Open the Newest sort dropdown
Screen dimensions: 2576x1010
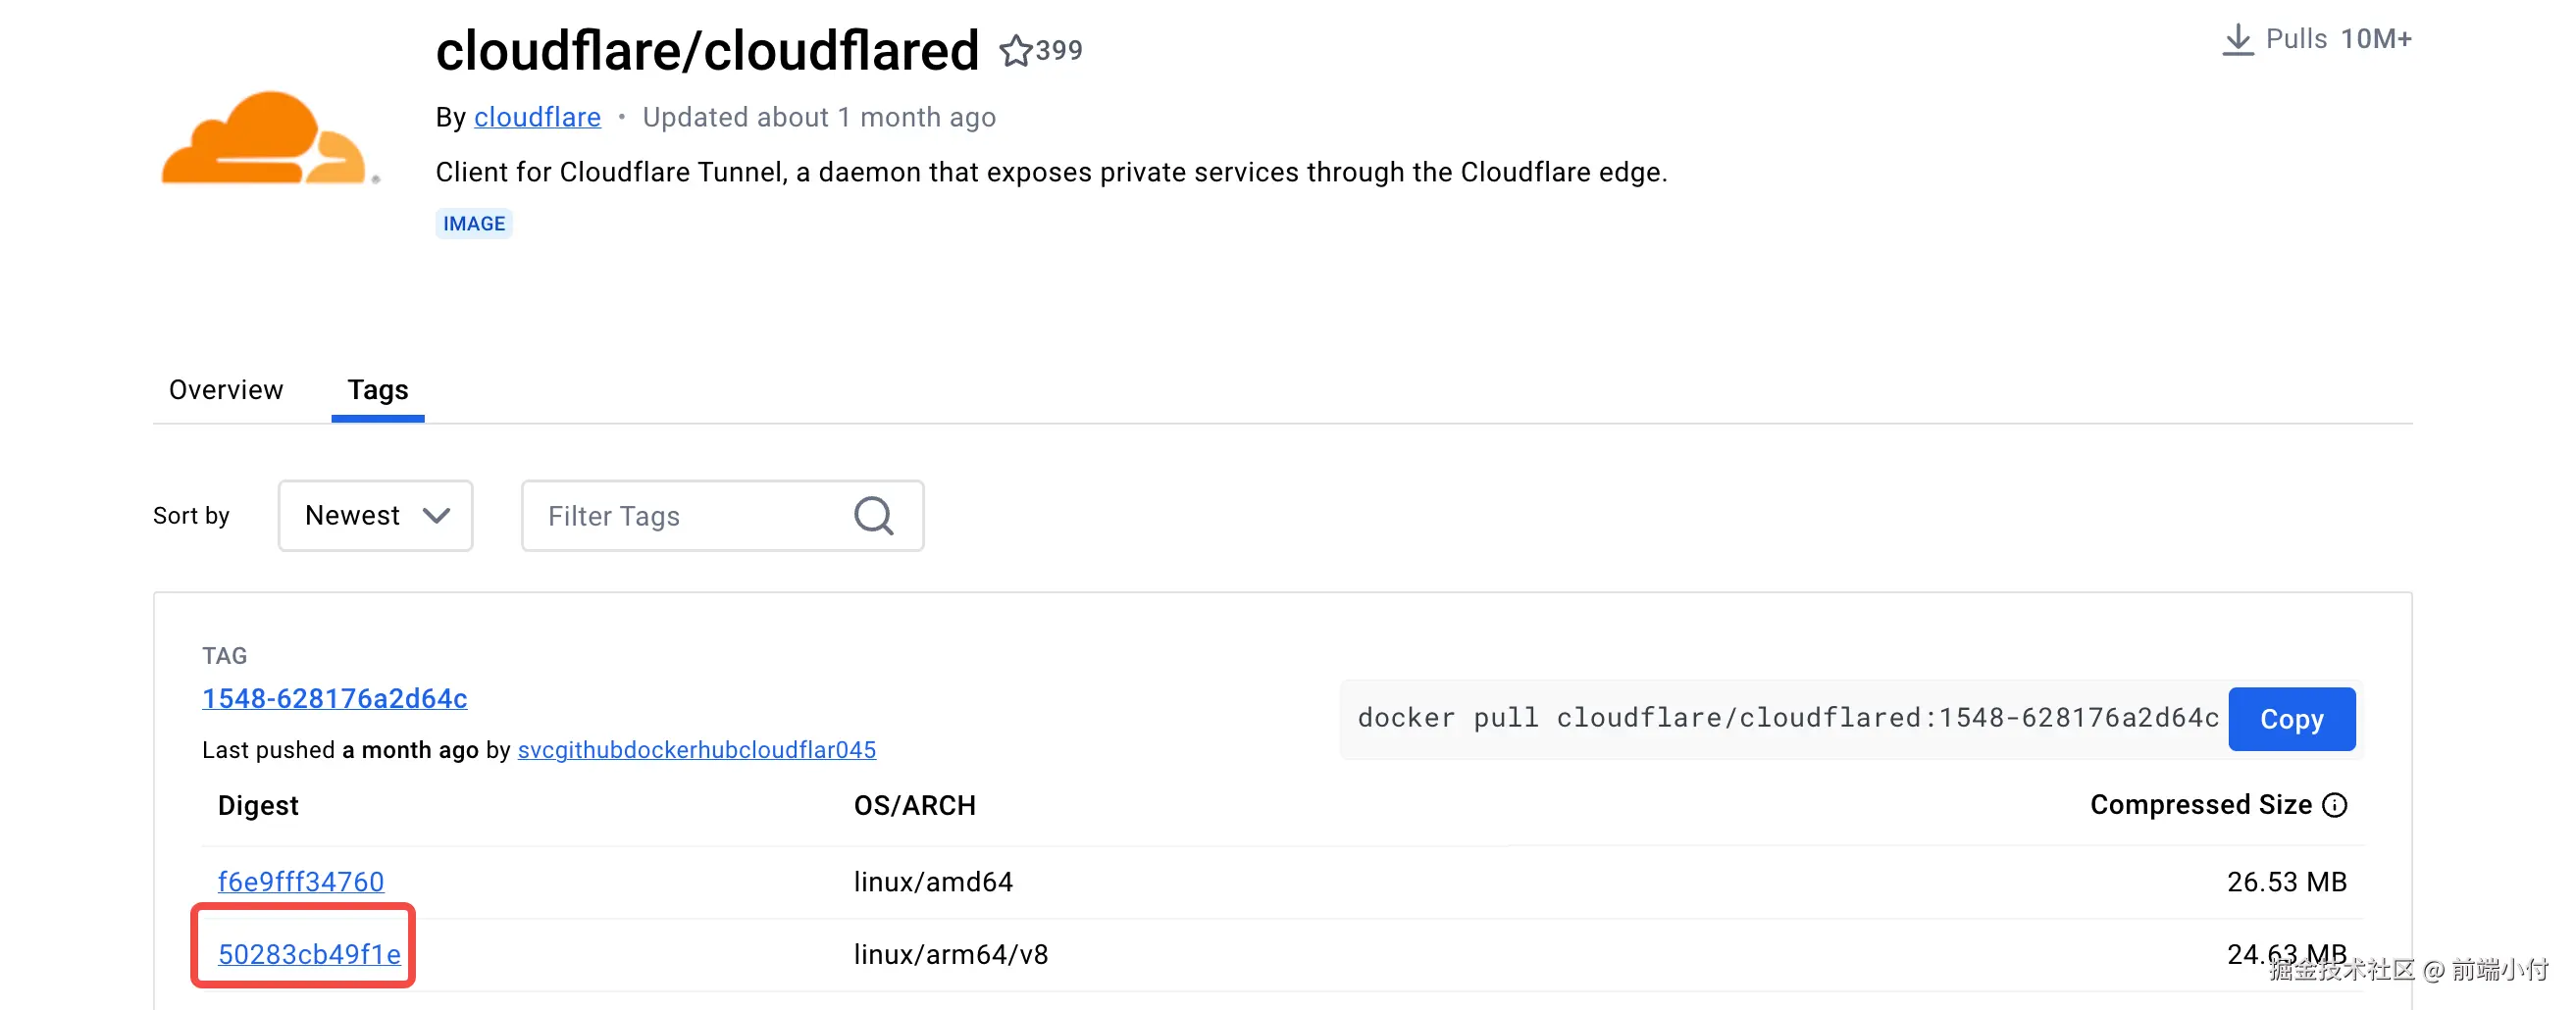coord(375,516)
